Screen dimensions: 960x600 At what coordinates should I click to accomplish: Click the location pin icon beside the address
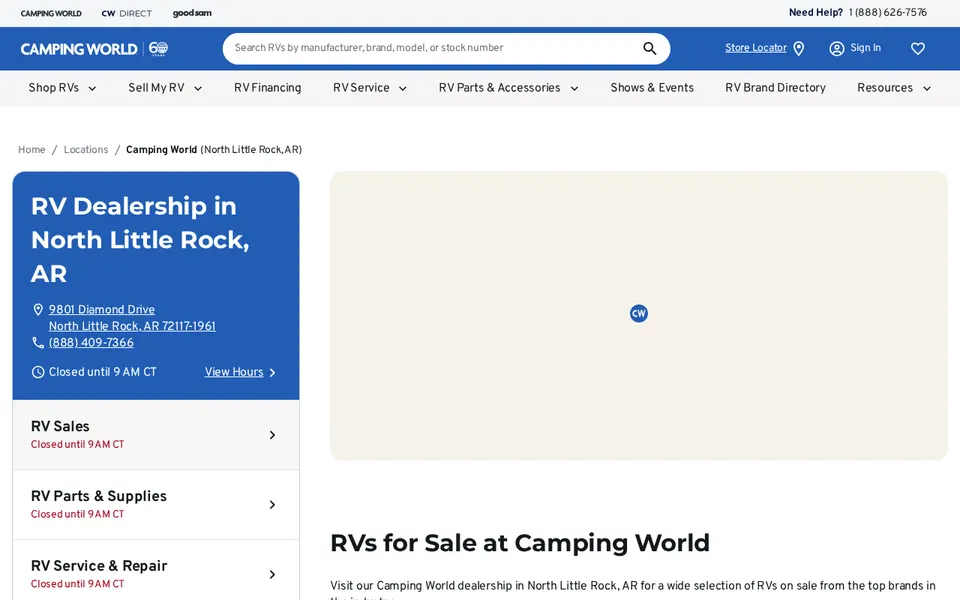[x=38, y=310]
